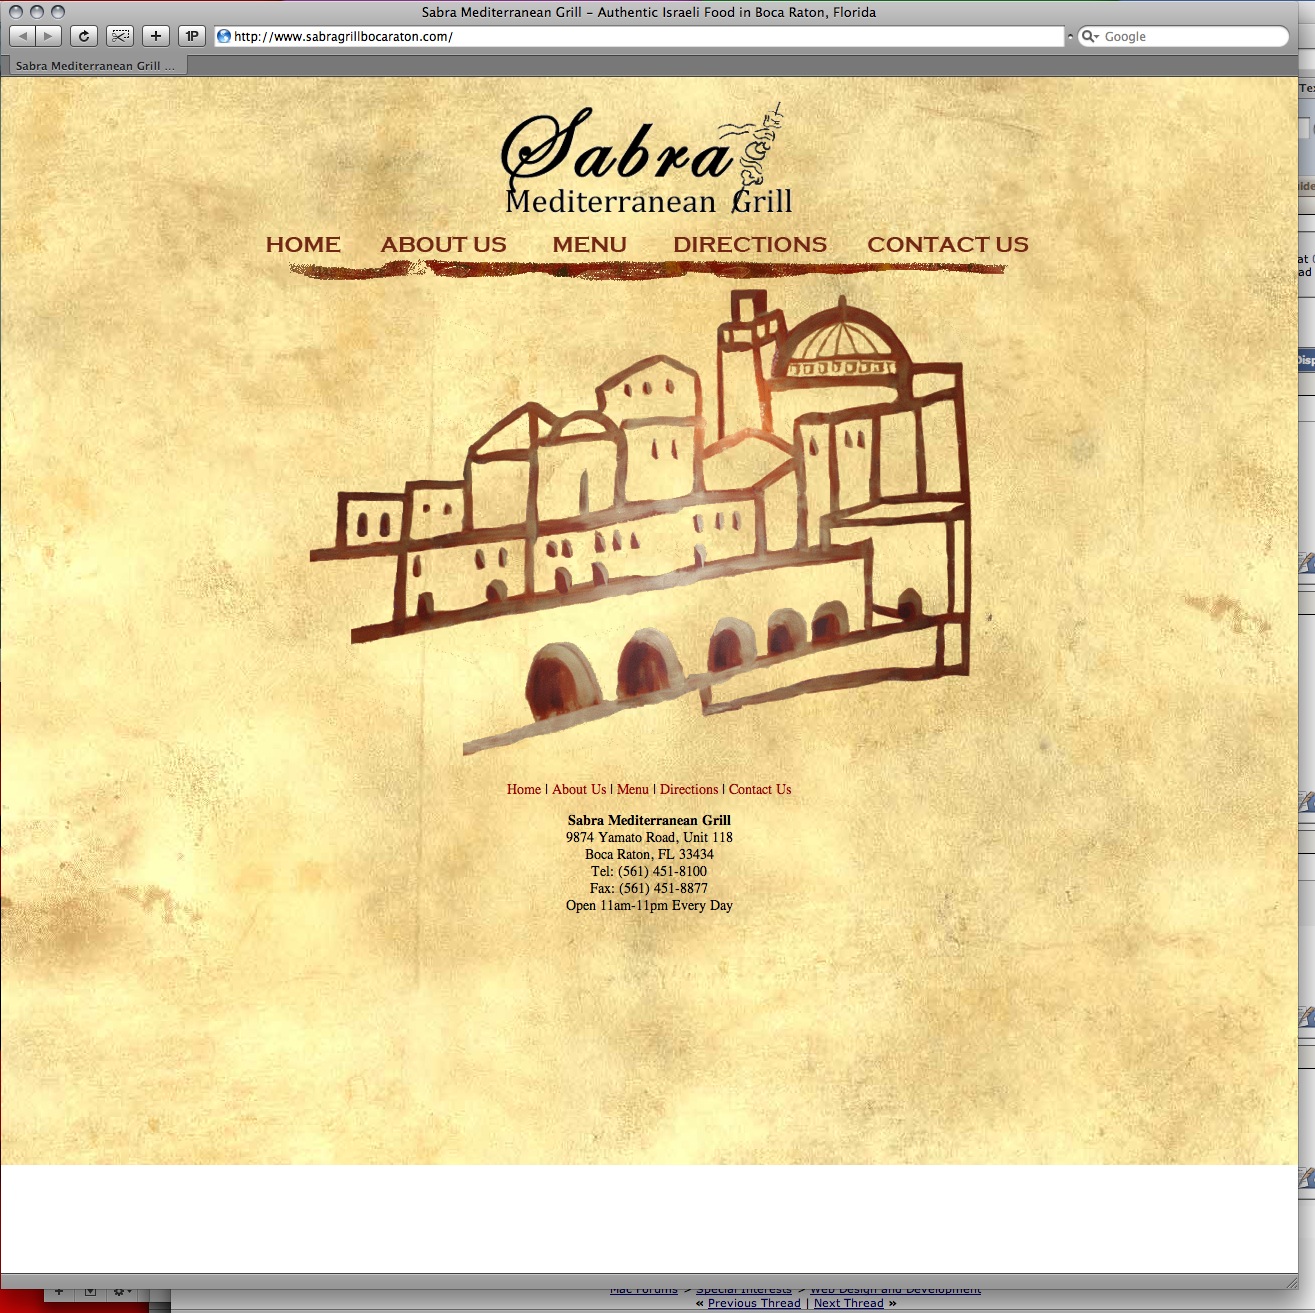The image size is (1315, 1313).
Task: Minimize the Sabra browser window
Action: click(x=37, y=12)
